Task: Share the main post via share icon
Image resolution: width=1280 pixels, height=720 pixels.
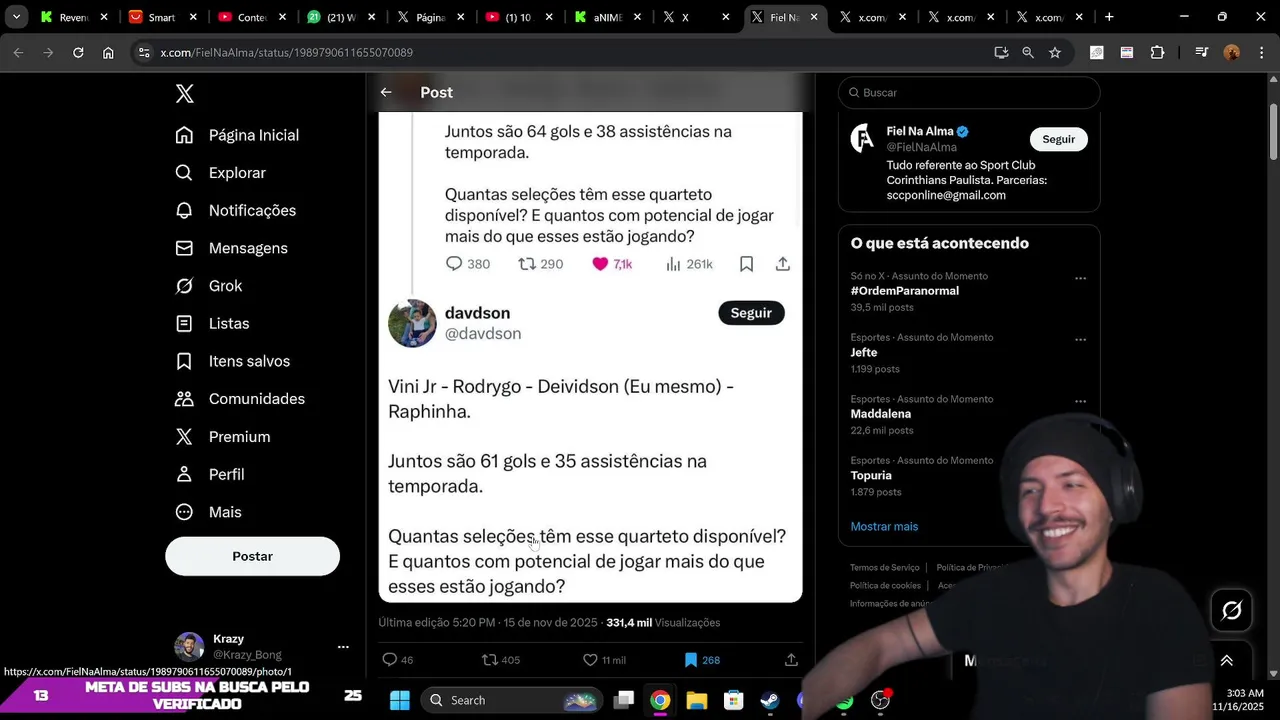Action: click(791, 660)
